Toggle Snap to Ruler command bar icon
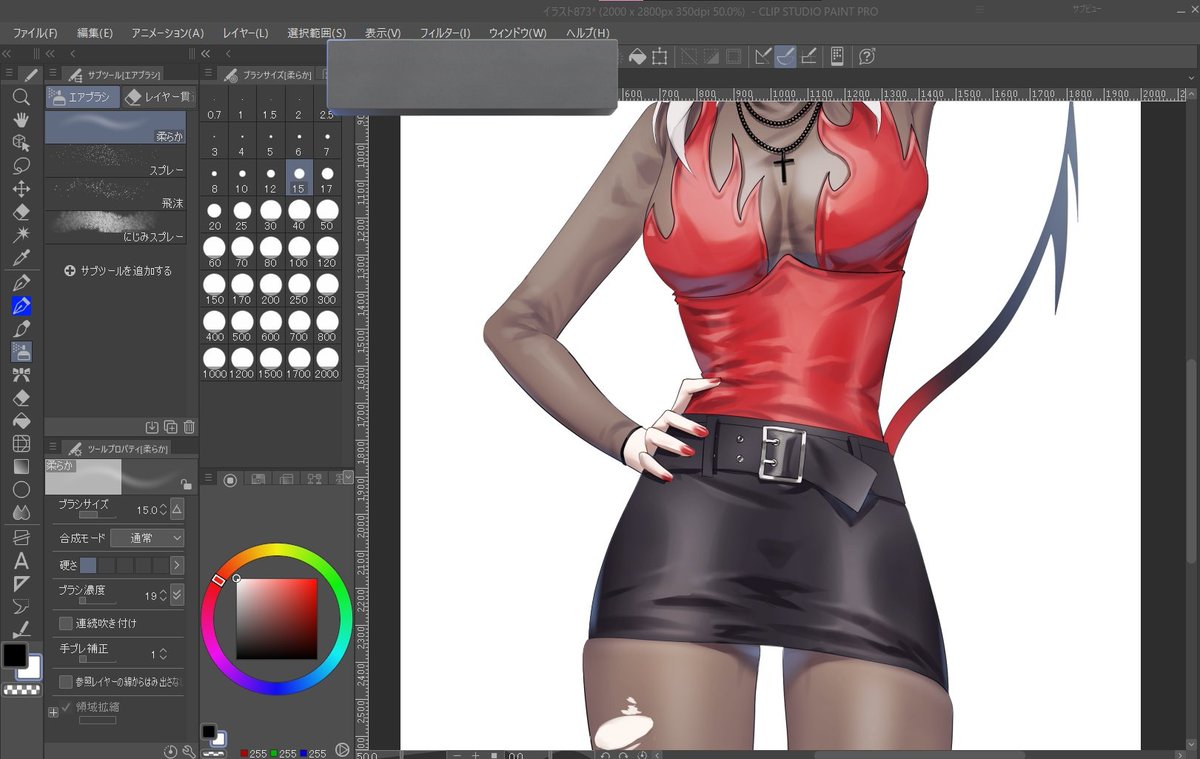The height and width of the screenshot is (759, 1200). [762, 56]
